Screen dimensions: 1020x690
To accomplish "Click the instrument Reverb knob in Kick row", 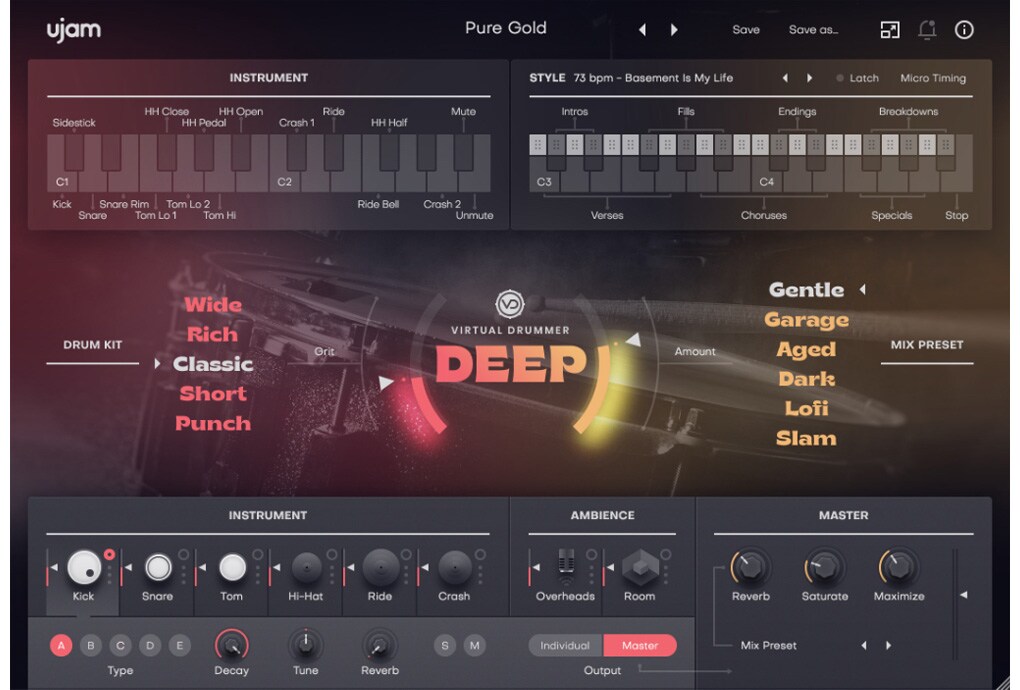I will click(380, 645).
